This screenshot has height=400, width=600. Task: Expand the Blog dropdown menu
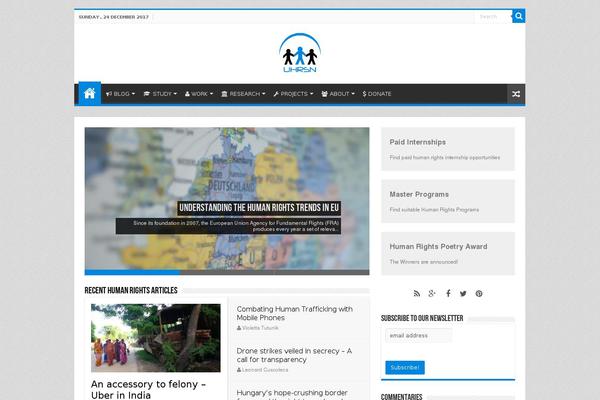pyautogui.click(x=121, y=94)
